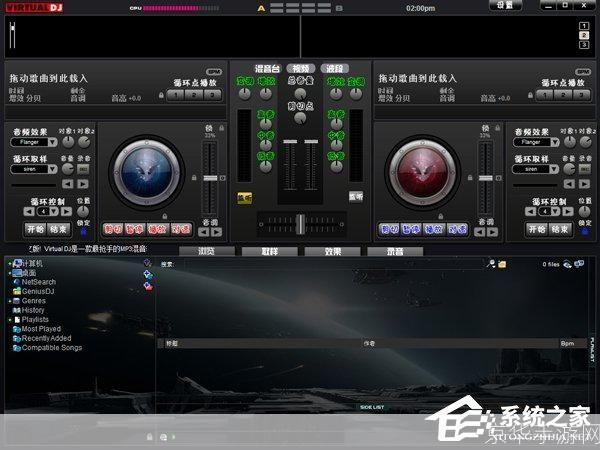Click the first icon after 0 files
Image resolution: width=600 pixels, height=450 pixels.
567,264
